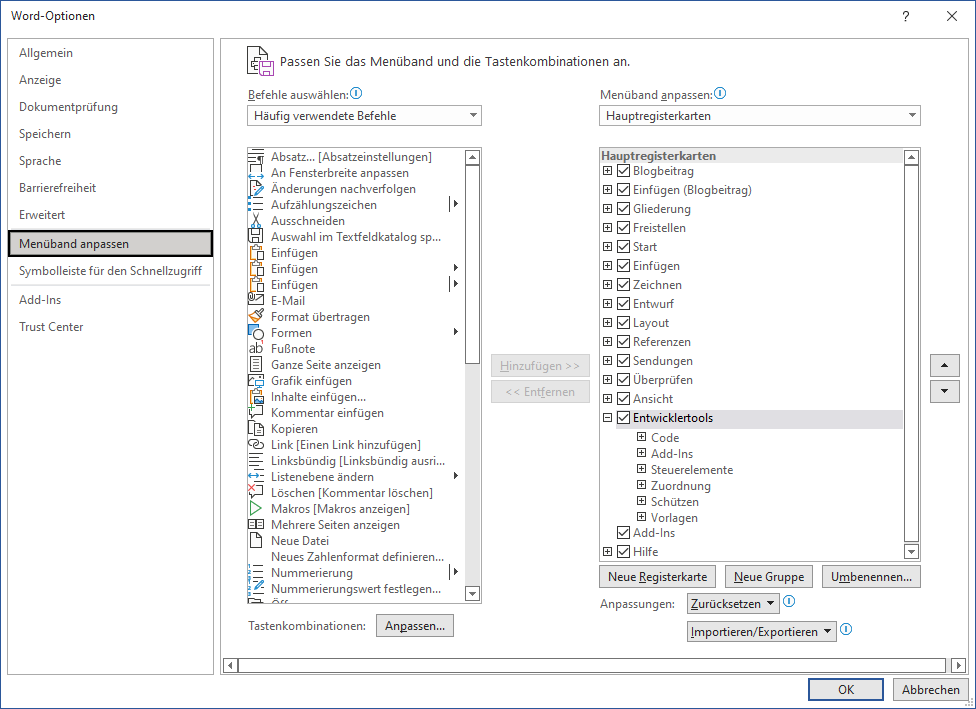Click the Neue Gruppe button

(769, 576)
